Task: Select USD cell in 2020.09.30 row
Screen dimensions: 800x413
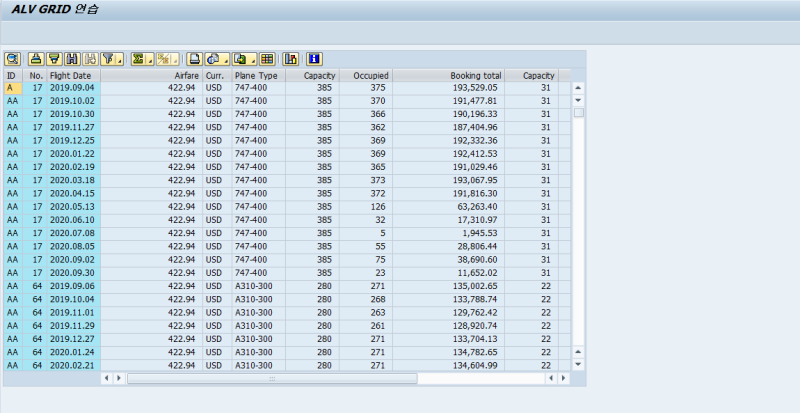Action: pos(217,273)
